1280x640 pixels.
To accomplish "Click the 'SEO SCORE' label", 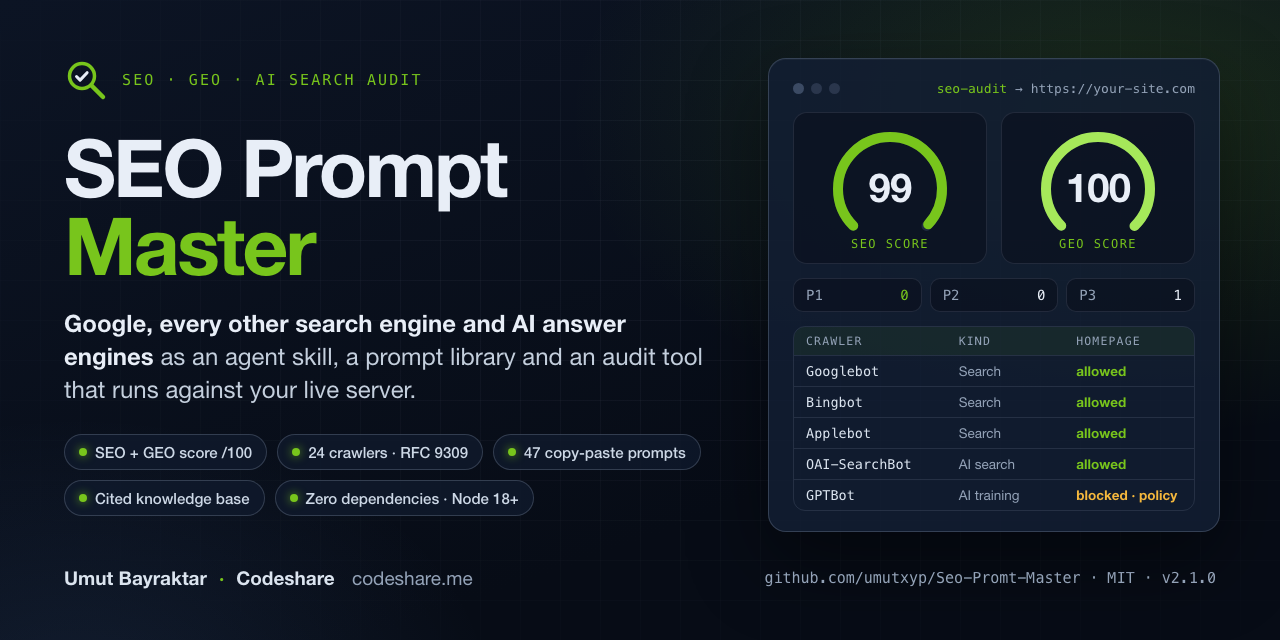I will click(x=890, y=244).
